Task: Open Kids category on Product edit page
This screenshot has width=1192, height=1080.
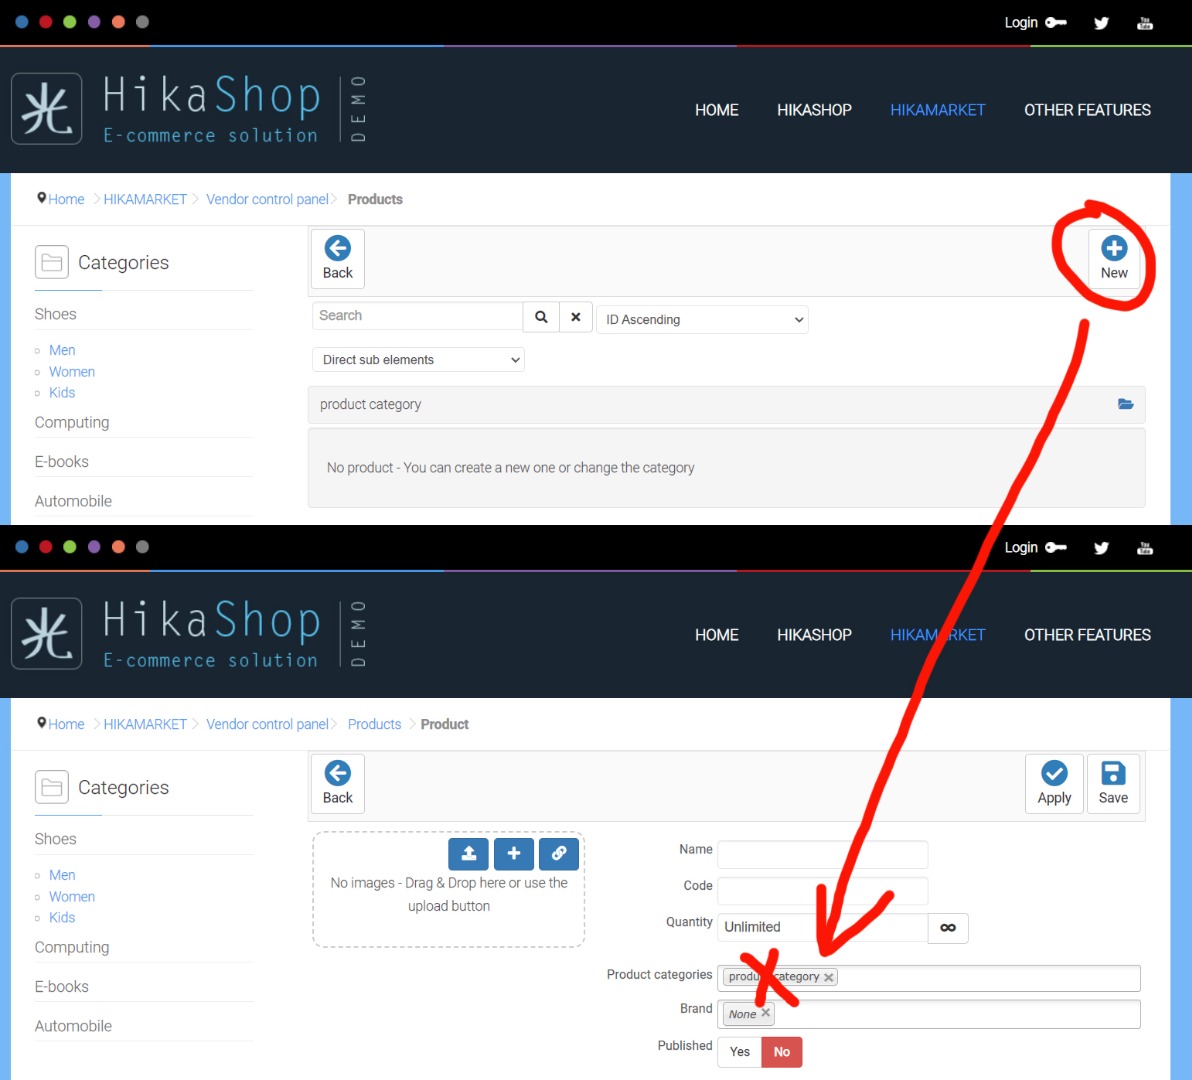Action: pyautogui.click(x=62, y=917)
